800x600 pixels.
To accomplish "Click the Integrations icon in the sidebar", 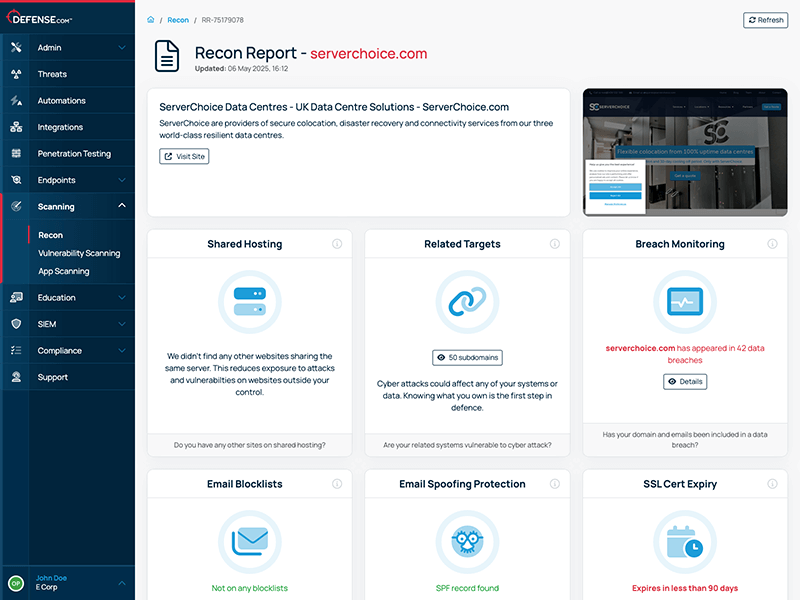I will tap(16, 127).
